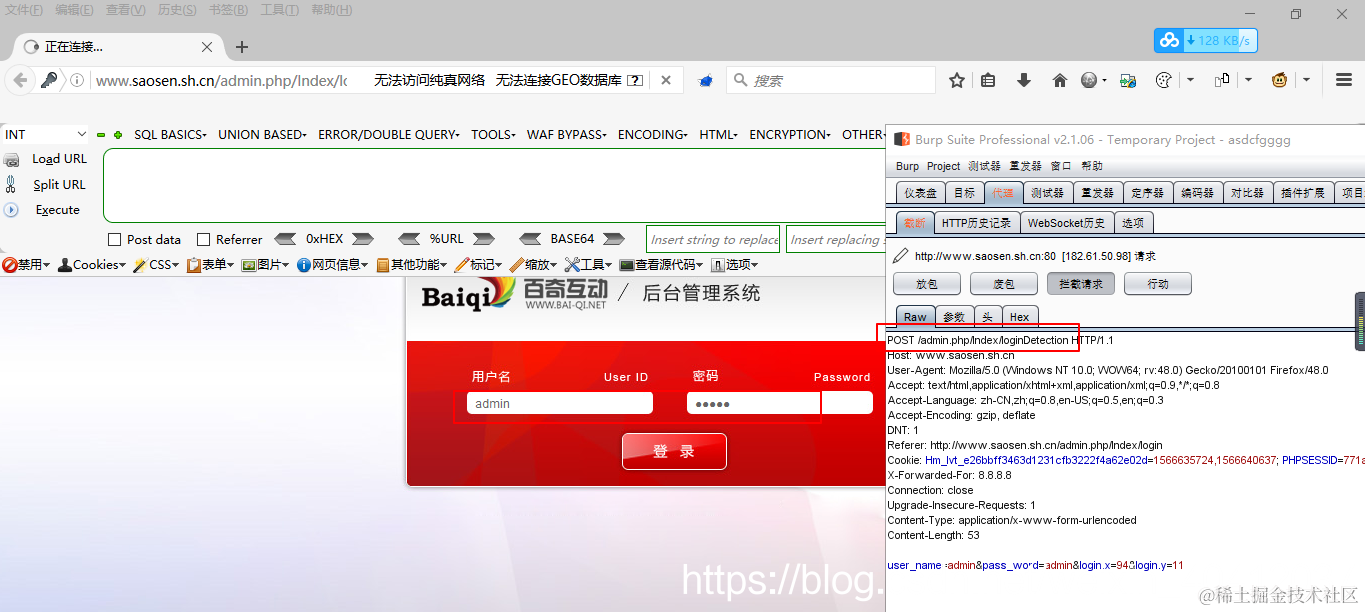
Task: Enable the Post data checkbox
Action: (115, 239)
